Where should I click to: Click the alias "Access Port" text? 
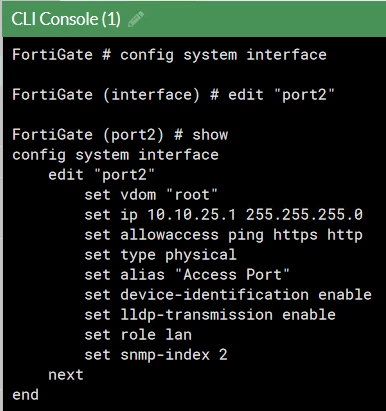point(232,275)
